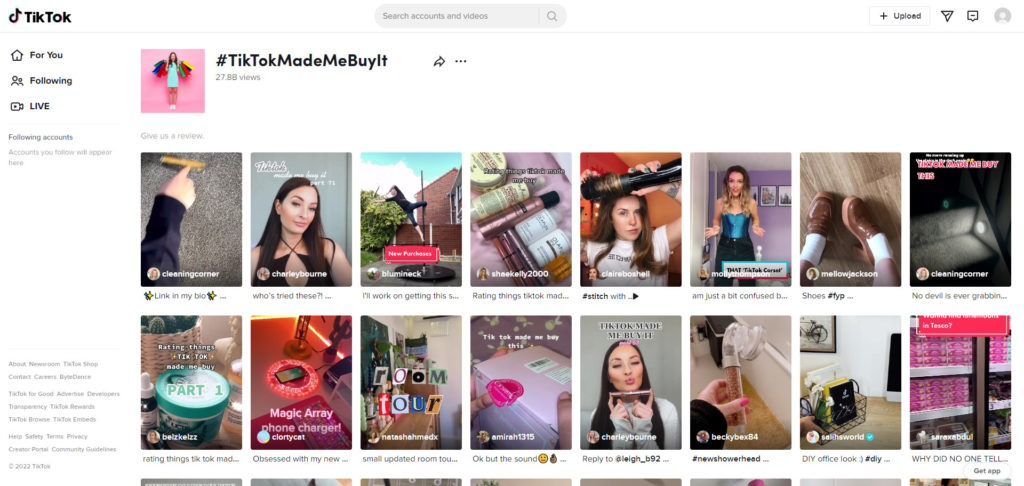Open the three-dot more options menu
Image resolution: width=1024 pixels, height=486 pixels.
[460, 61]
